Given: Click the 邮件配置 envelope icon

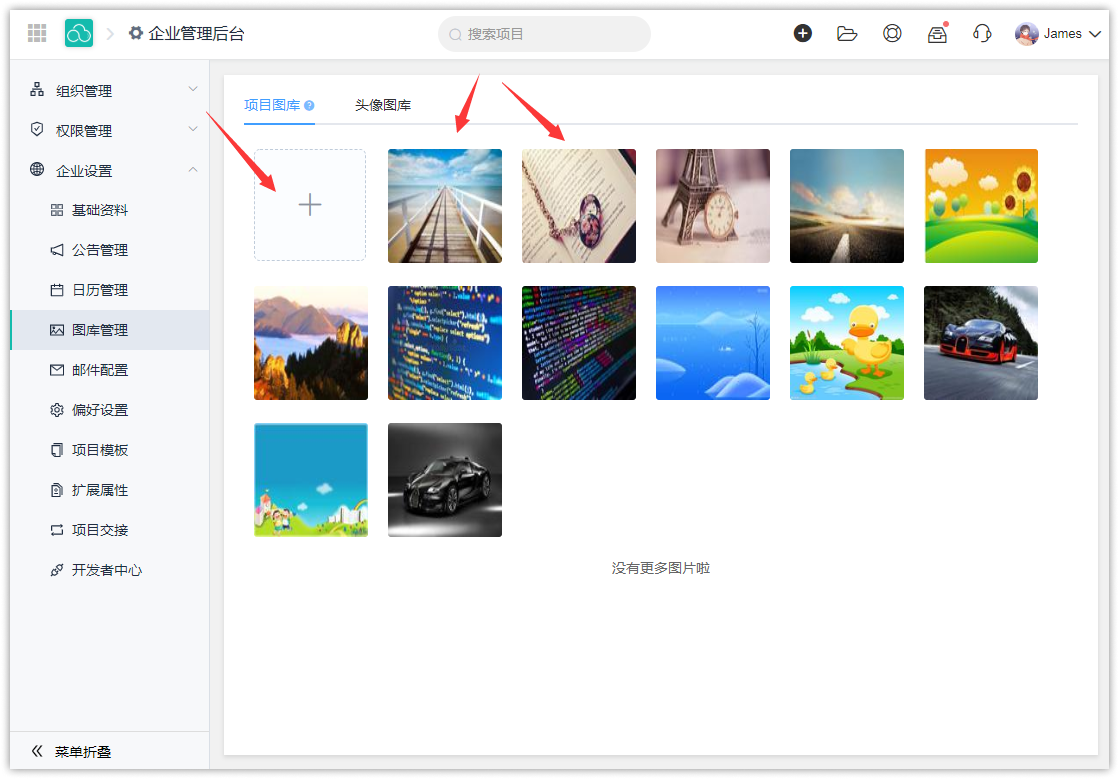Looking at the screenshot, I should point(57,370).
